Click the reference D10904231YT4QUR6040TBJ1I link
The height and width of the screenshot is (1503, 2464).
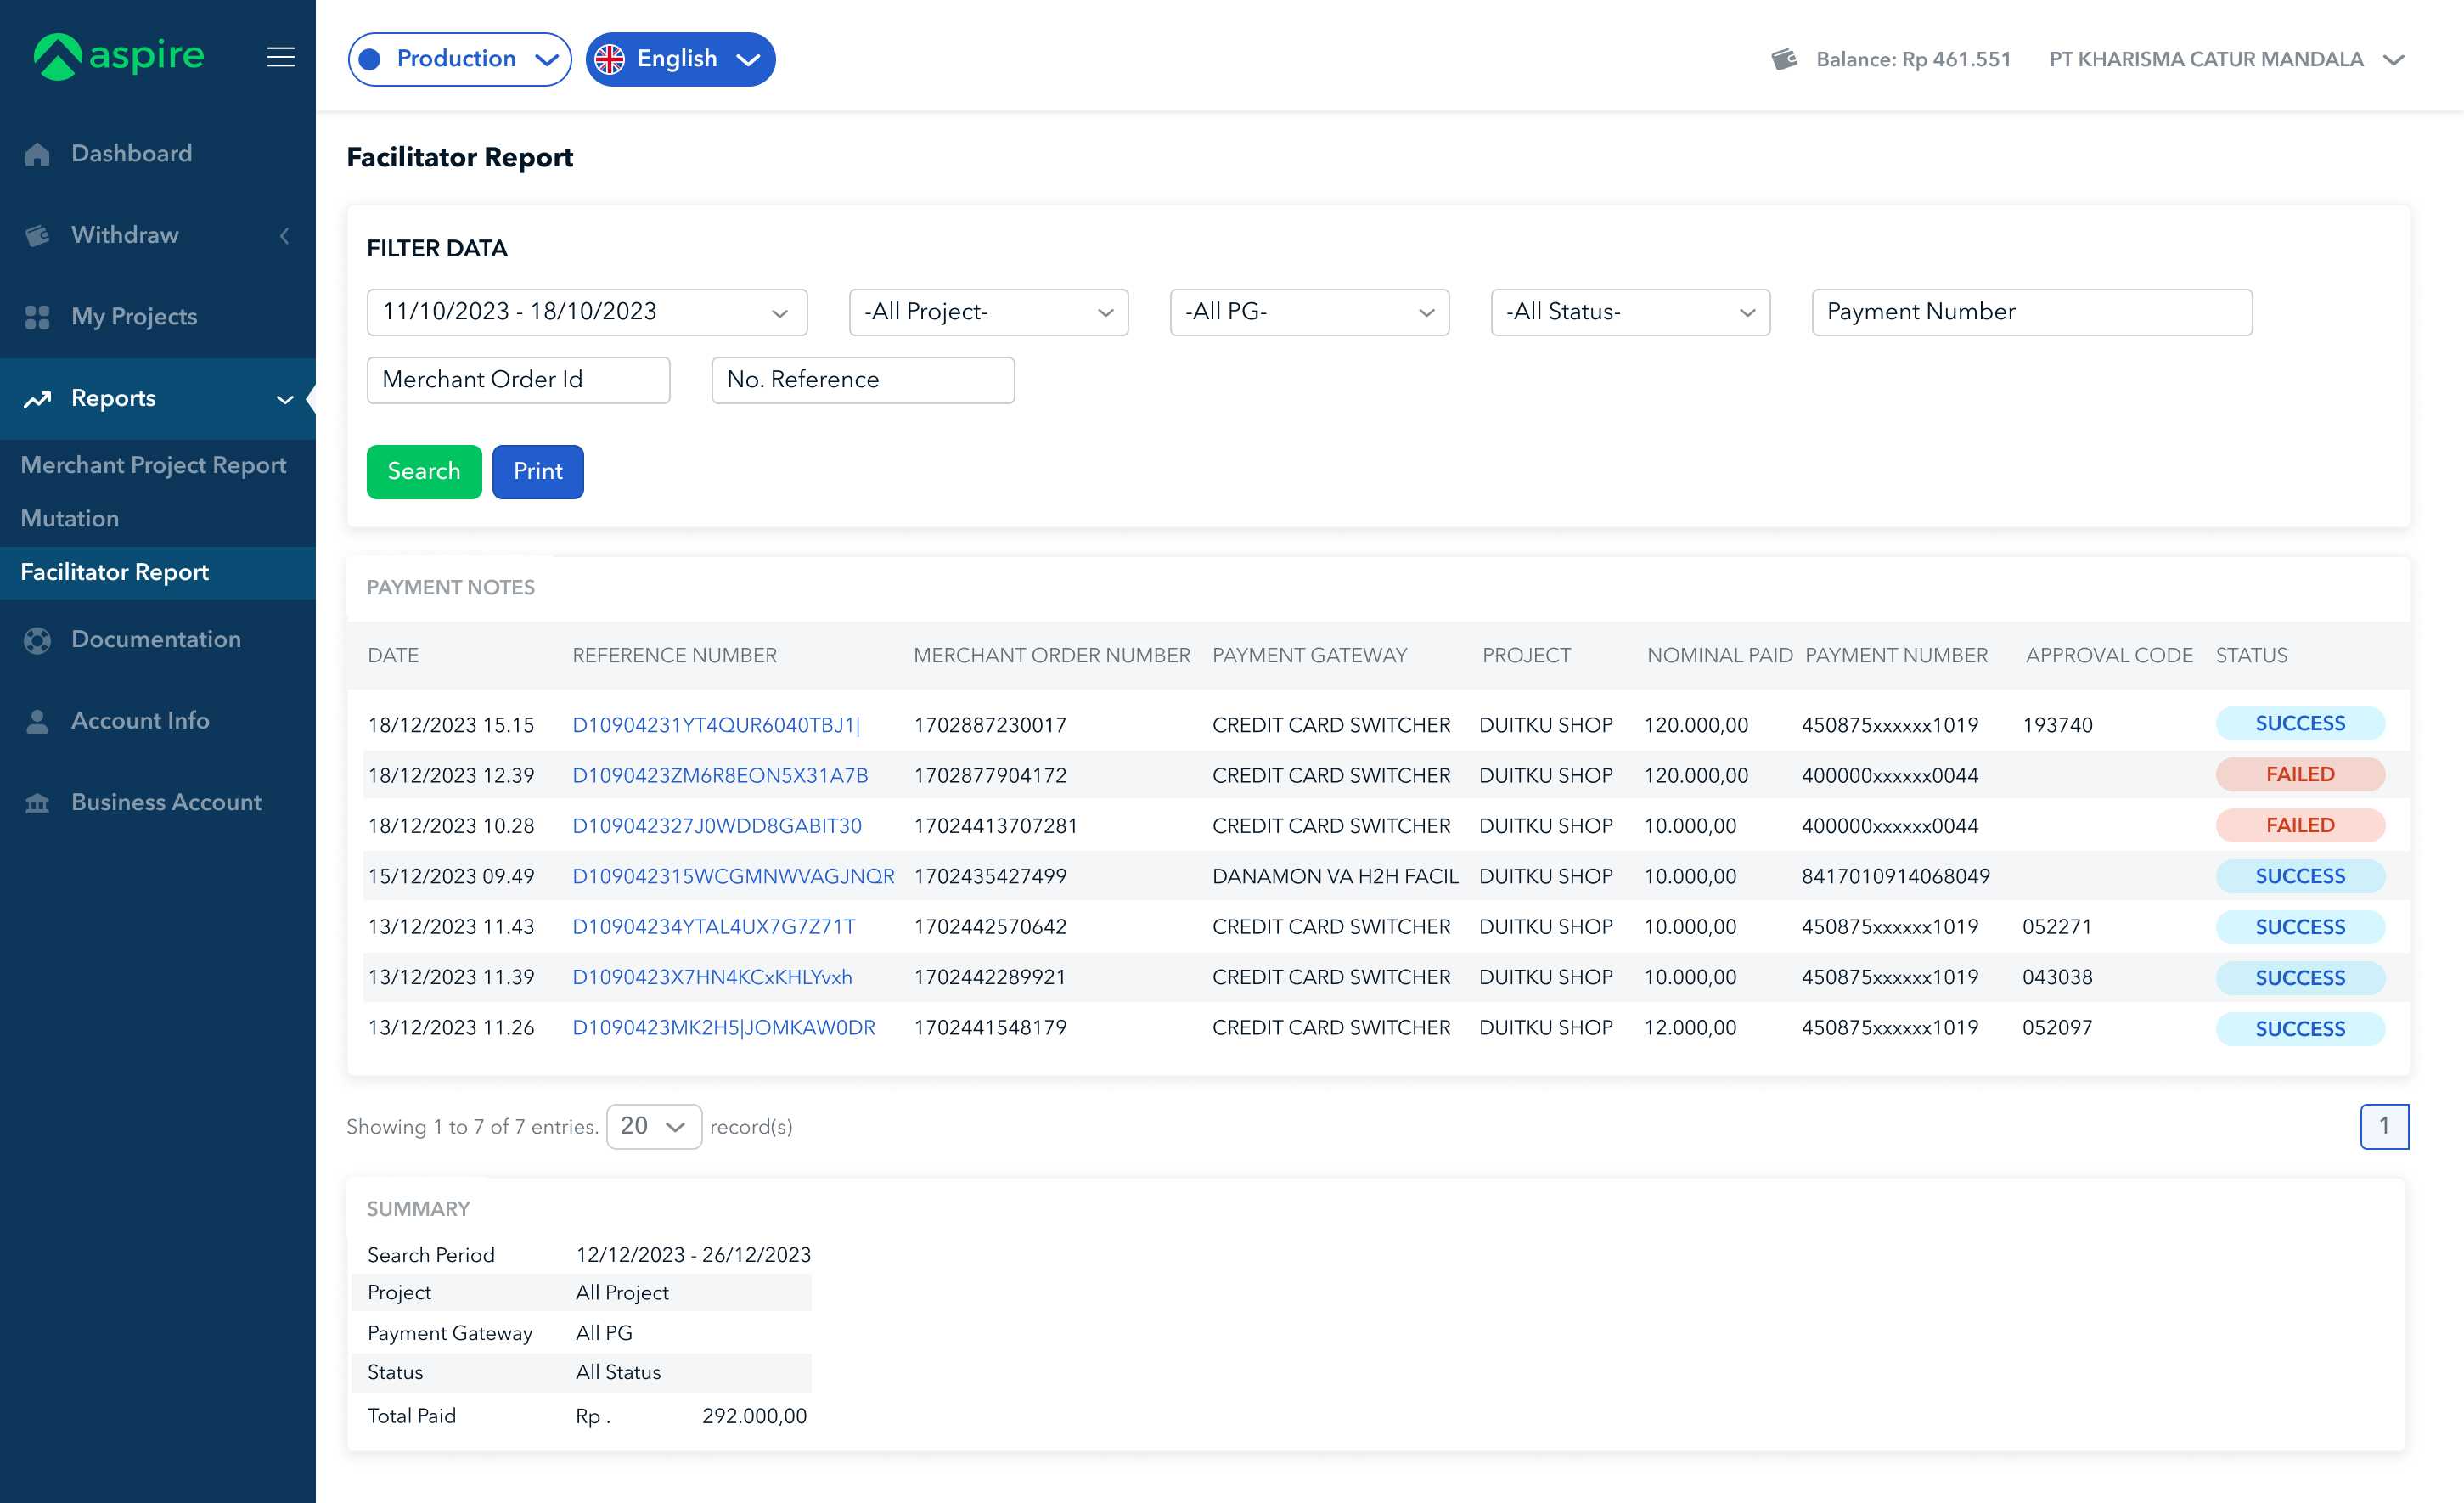(x=717, y=725)
